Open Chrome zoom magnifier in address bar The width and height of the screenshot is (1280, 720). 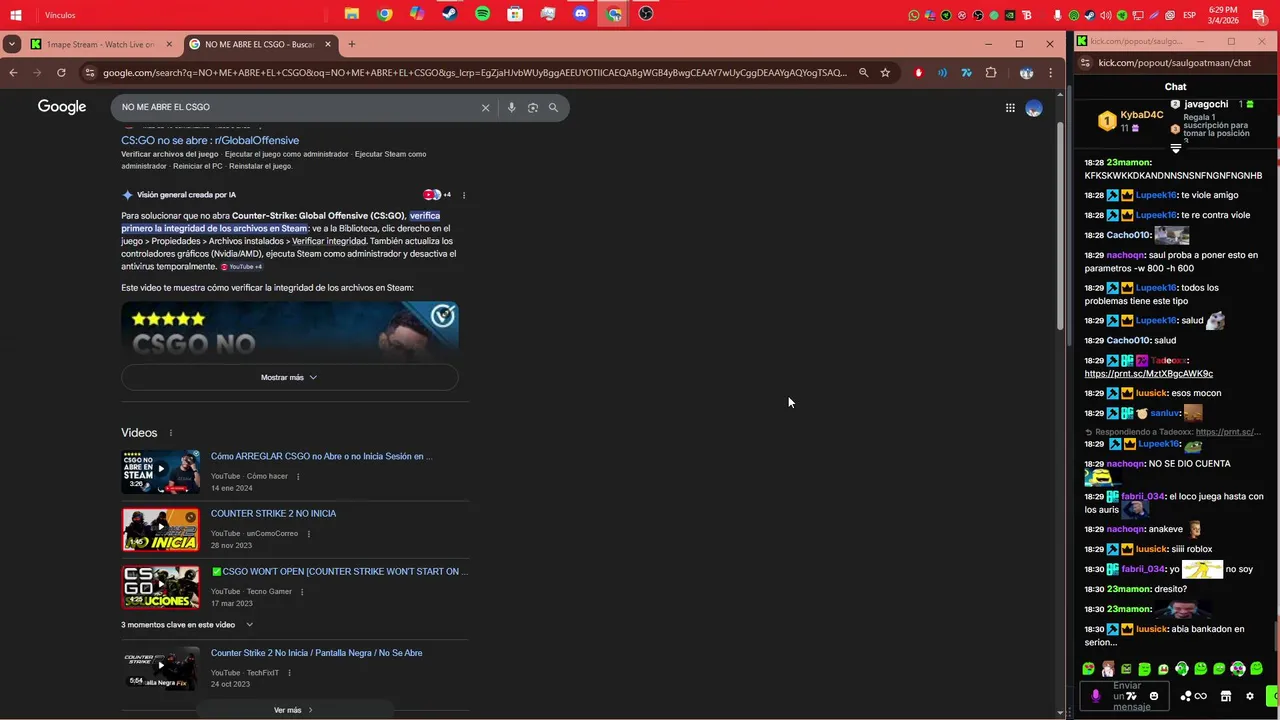pyautogui.click(x=863, y=73)
